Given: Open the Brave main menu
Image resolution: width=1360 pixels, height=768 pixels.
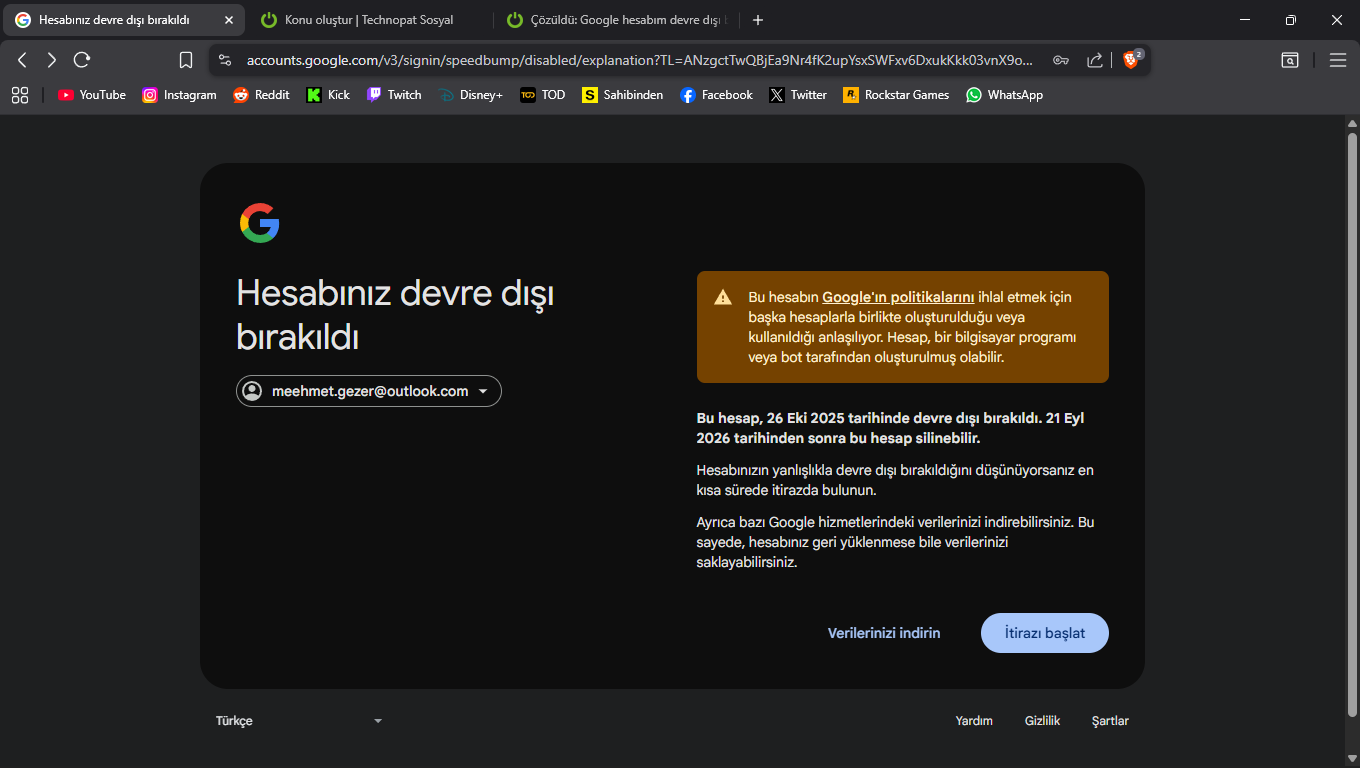Looking at the screenshot, I should click(x=1338, y=60).
